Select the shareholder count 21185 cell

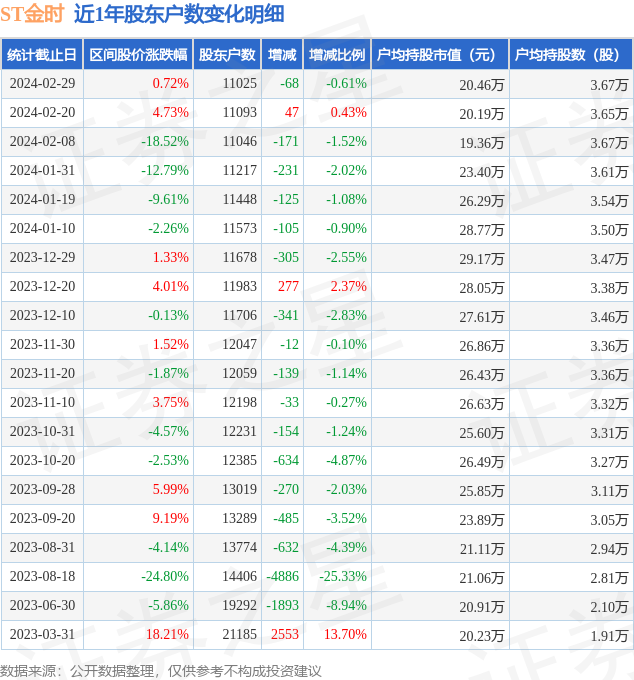pyautogui.click(x=239, y=635)
